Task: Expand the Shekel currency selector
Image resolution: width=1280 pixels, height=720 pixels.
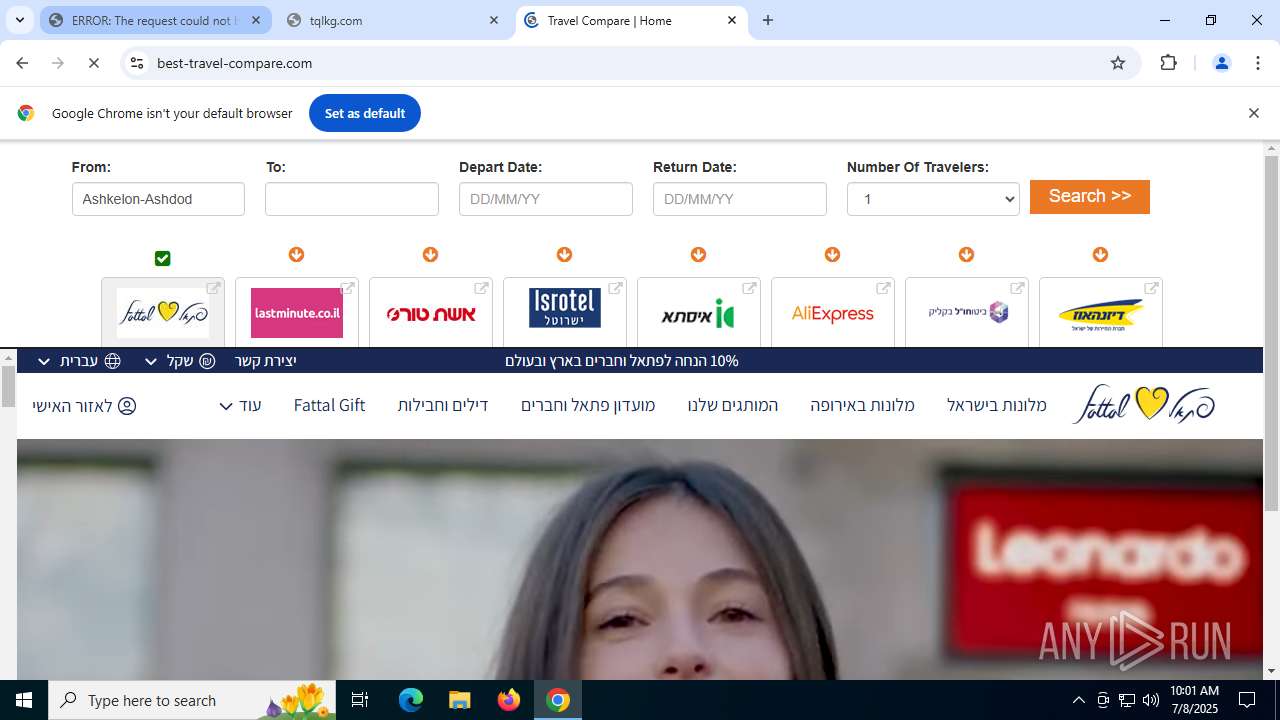Action: point(180,361)
